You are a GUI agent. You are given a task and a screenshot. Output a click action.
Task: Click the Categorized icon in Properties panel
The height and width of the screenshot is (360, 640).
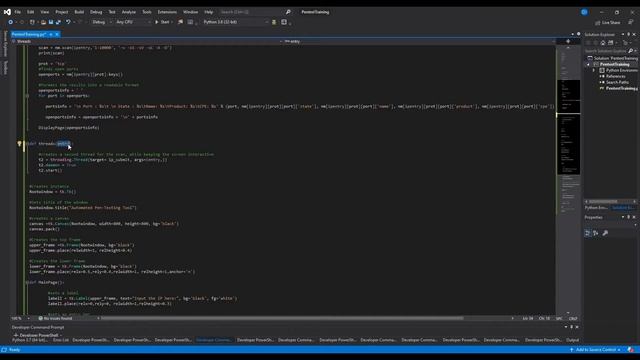pyautogui.click(x=588, y=233)
